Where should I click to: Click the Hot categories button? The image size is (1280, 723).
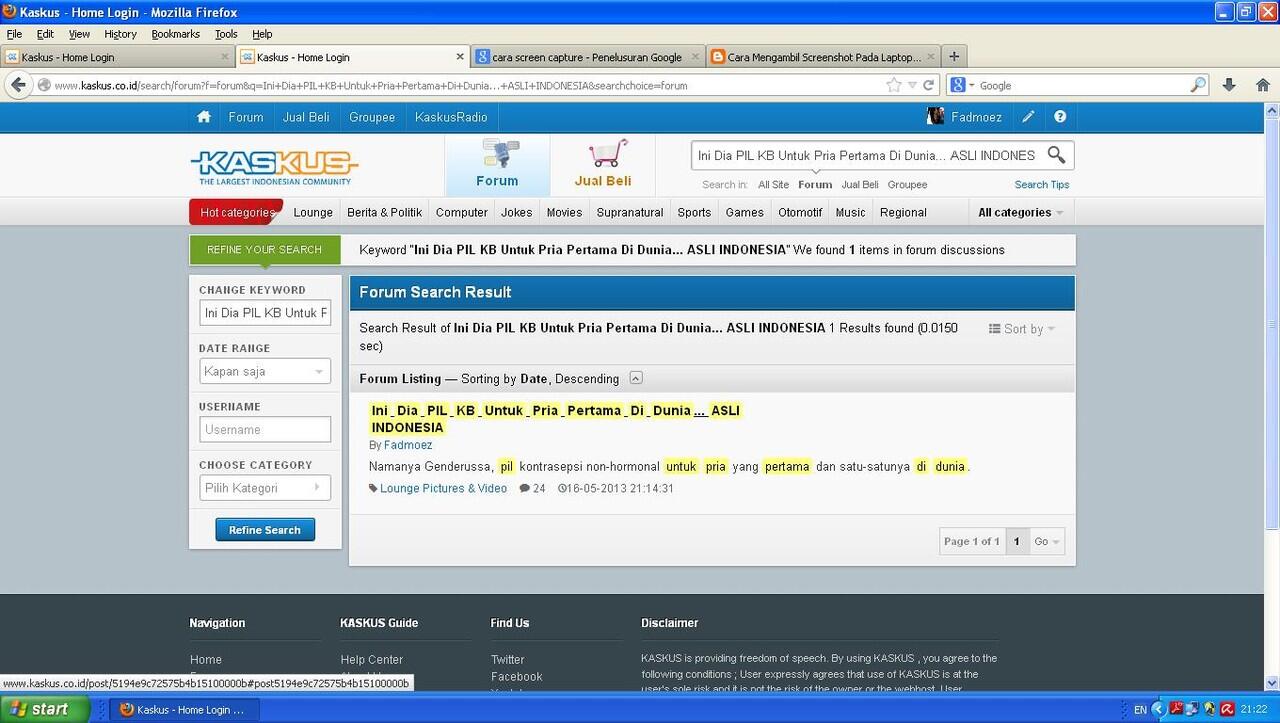pos(237,212)
